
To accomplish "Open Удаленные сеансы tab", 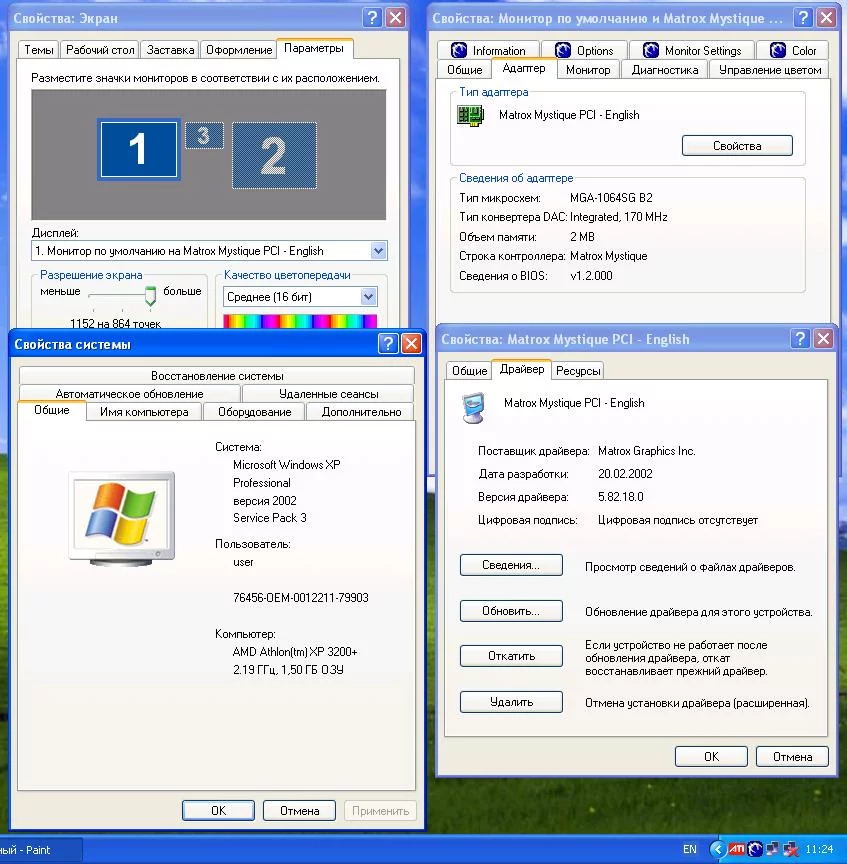I will [x=328, y=394].
